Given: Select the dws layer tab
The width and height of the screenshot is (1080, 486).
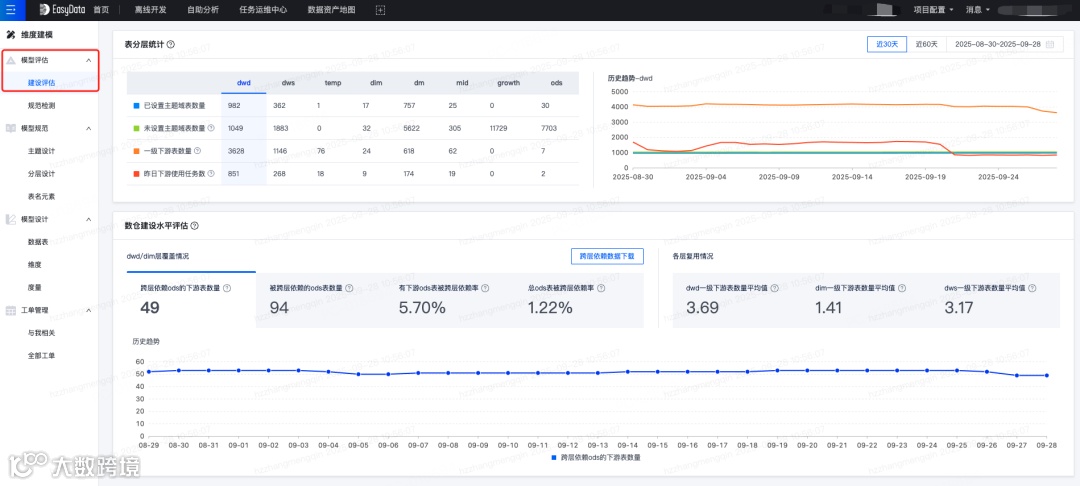Looking at the screenshot, I should 288,83.
